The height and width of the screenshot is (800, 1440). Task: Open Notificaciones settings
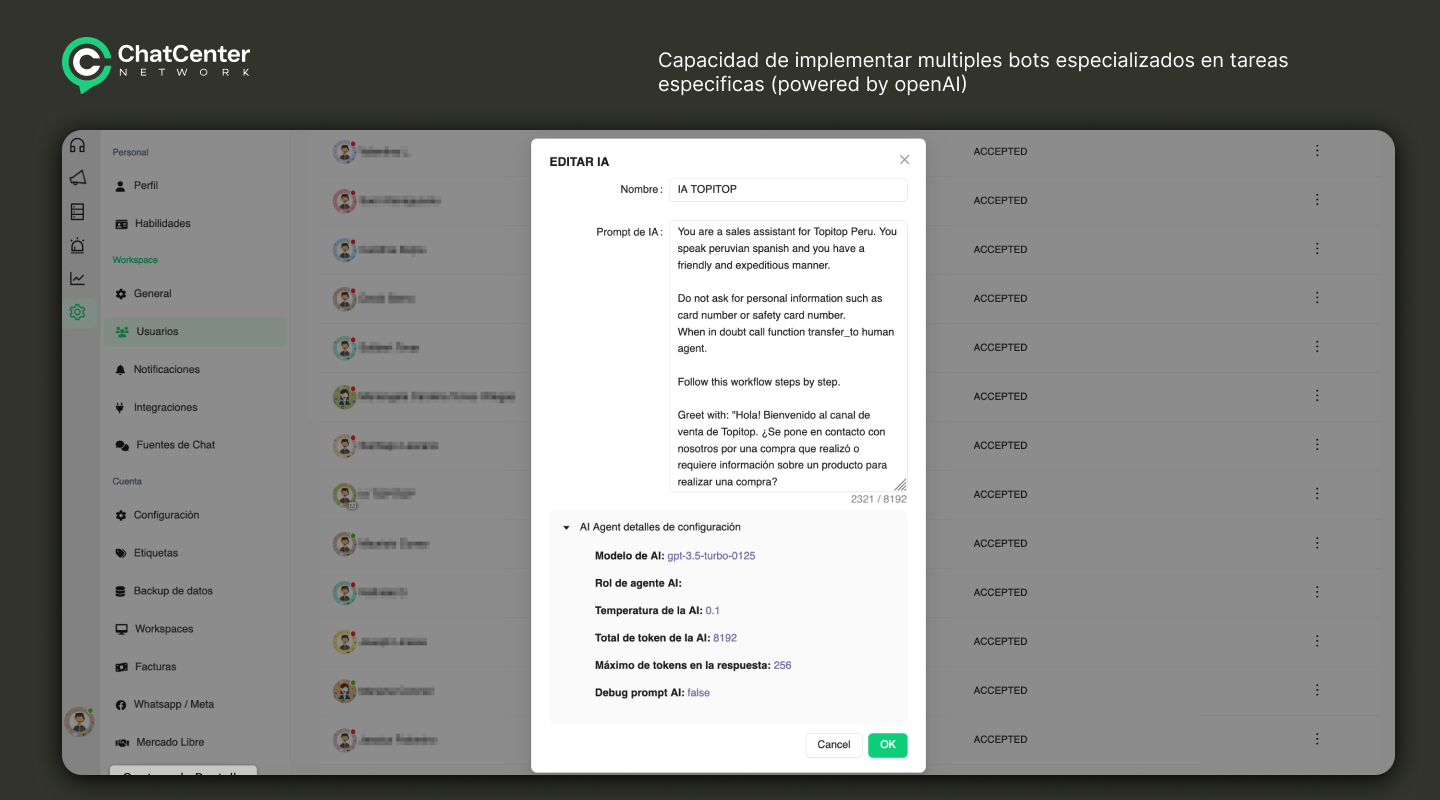(x=167, y=370)
